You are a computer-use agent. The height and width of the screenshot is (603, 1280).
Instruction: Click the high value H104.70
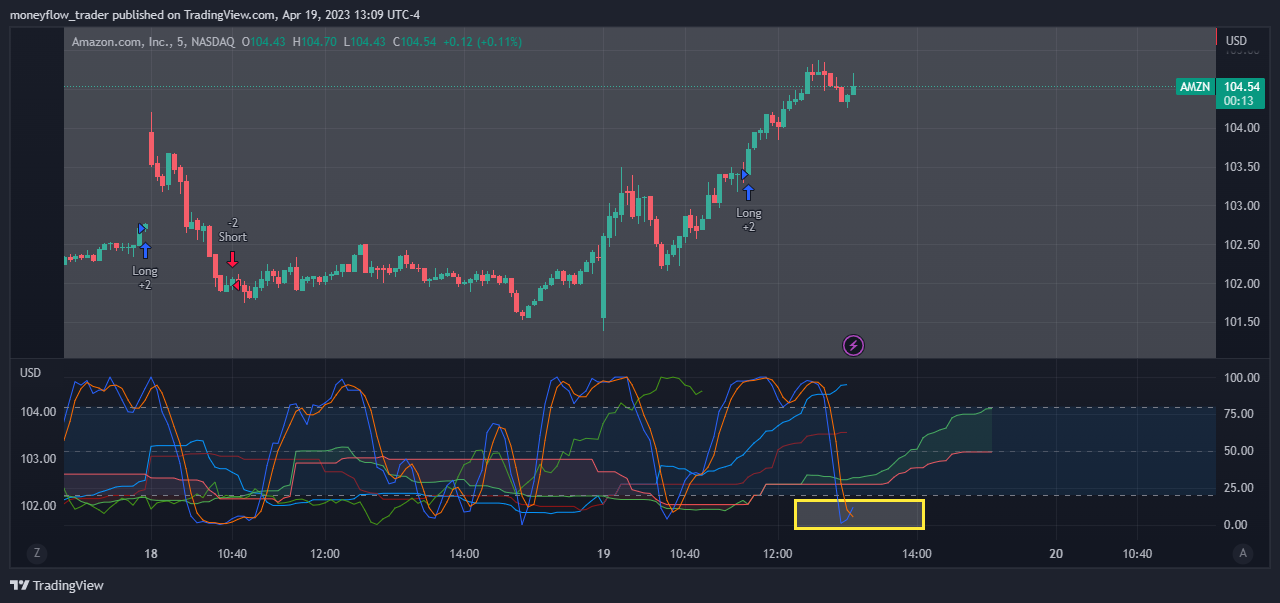(x=314, y=42)
